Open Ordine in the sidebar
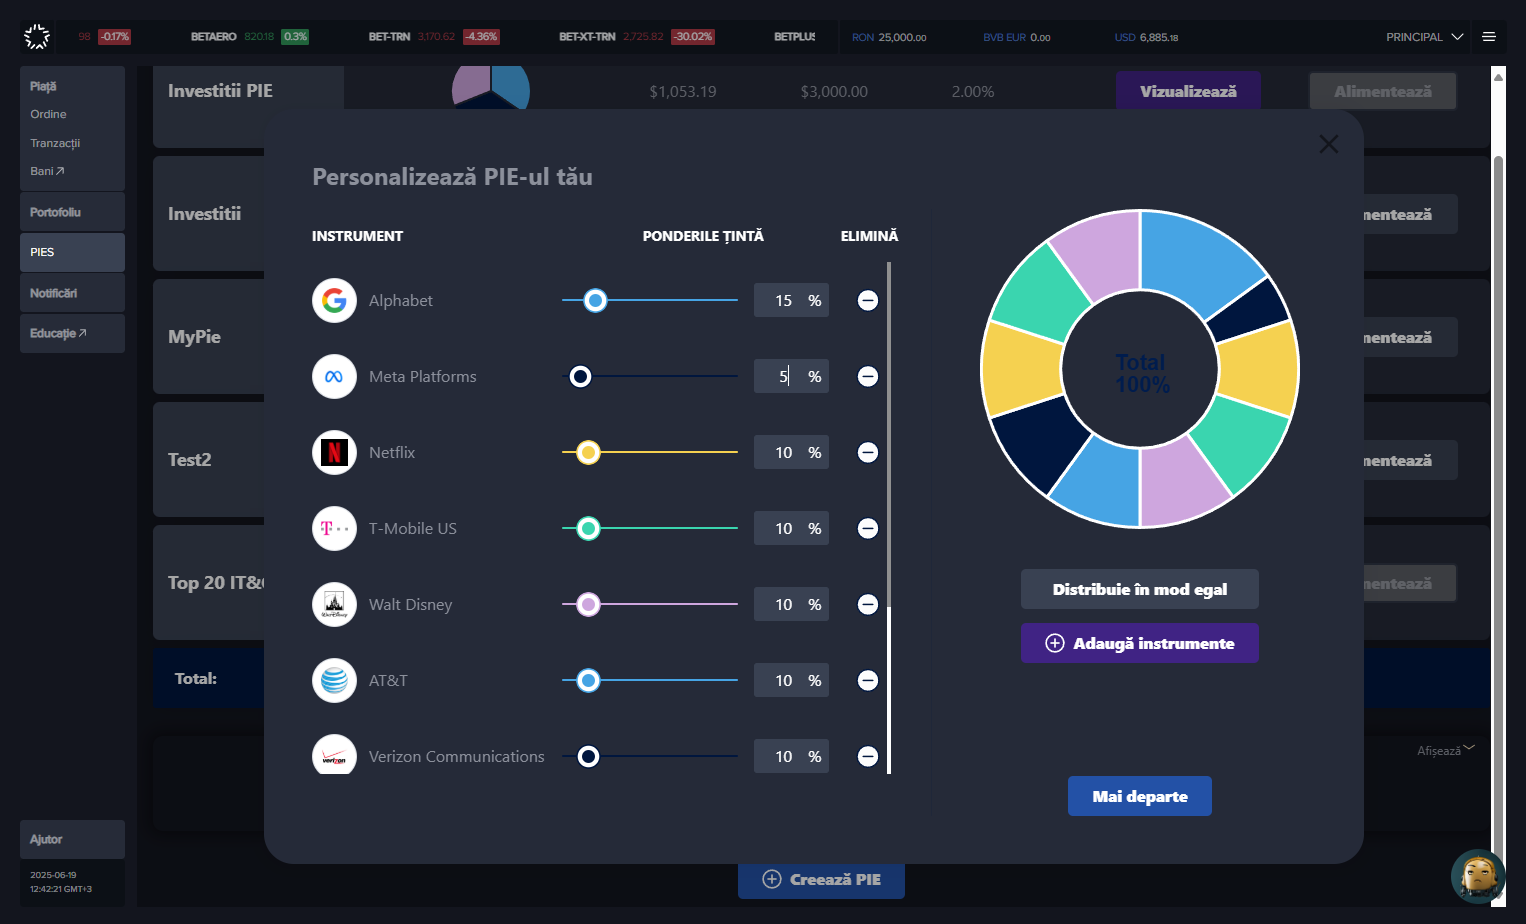This screenshot has width=1526, height=924. pos(48,114)
